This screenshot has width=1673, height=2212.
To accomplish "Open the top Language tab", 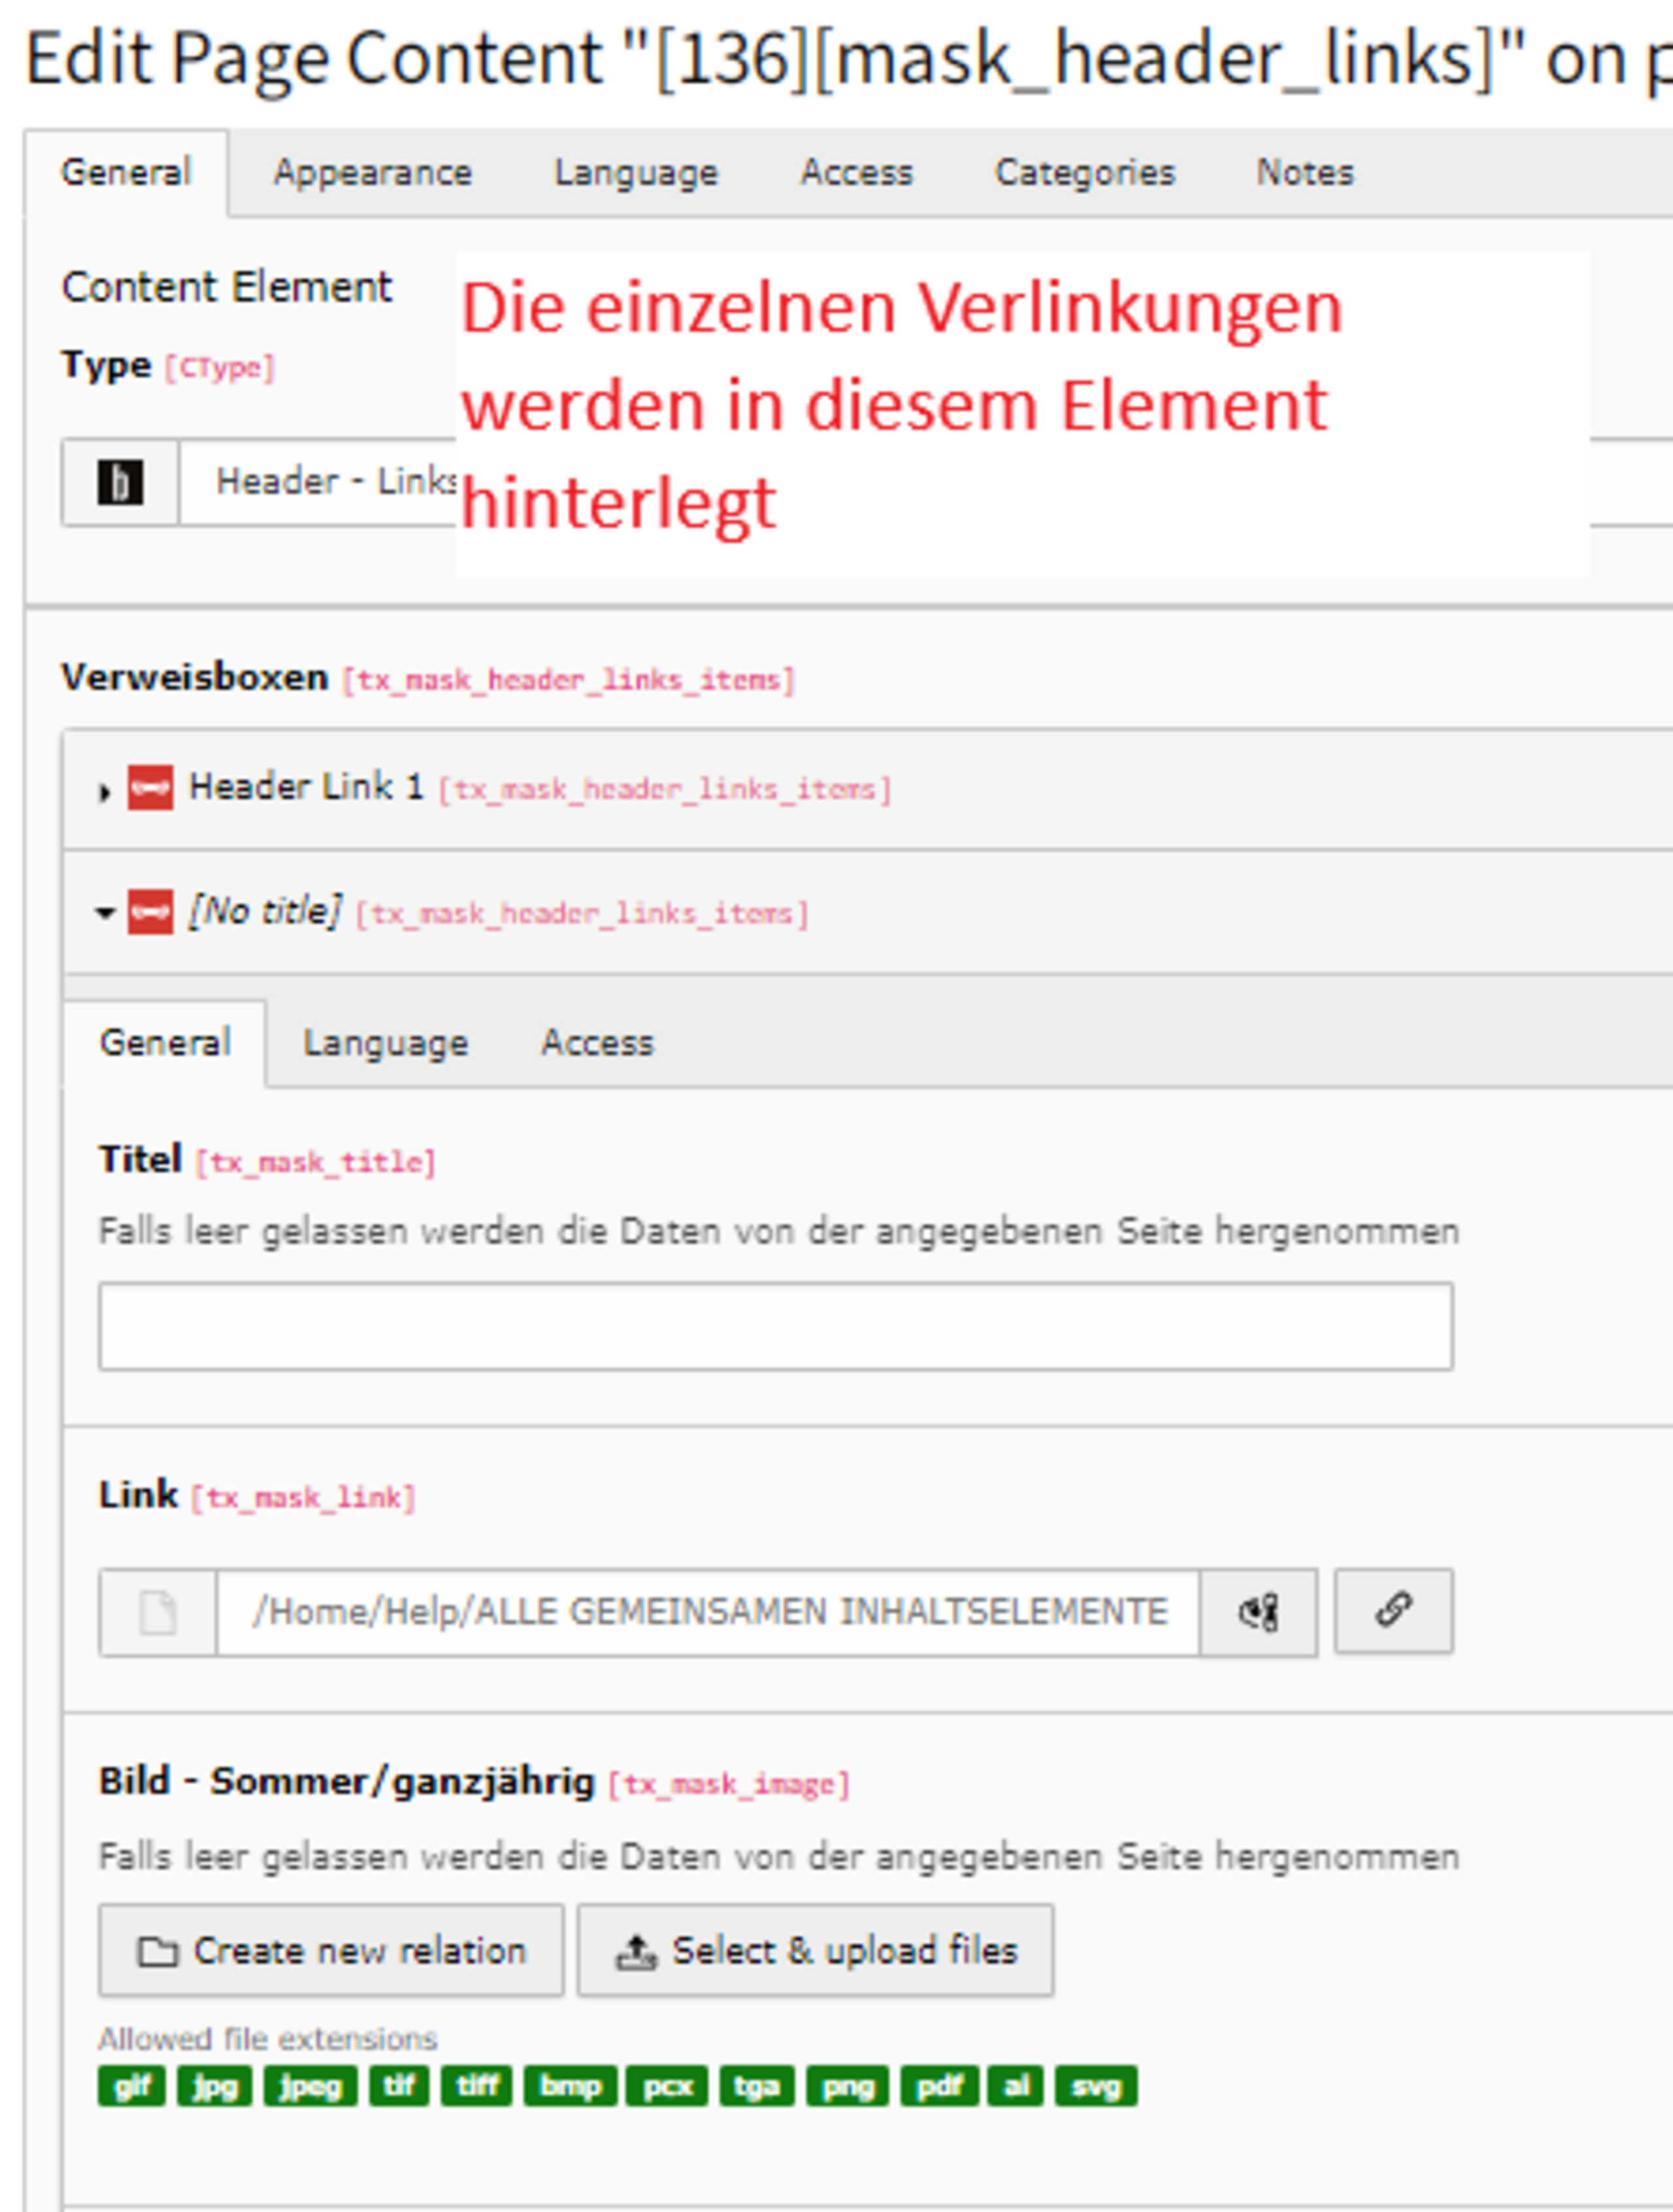I will pos(636,173).
